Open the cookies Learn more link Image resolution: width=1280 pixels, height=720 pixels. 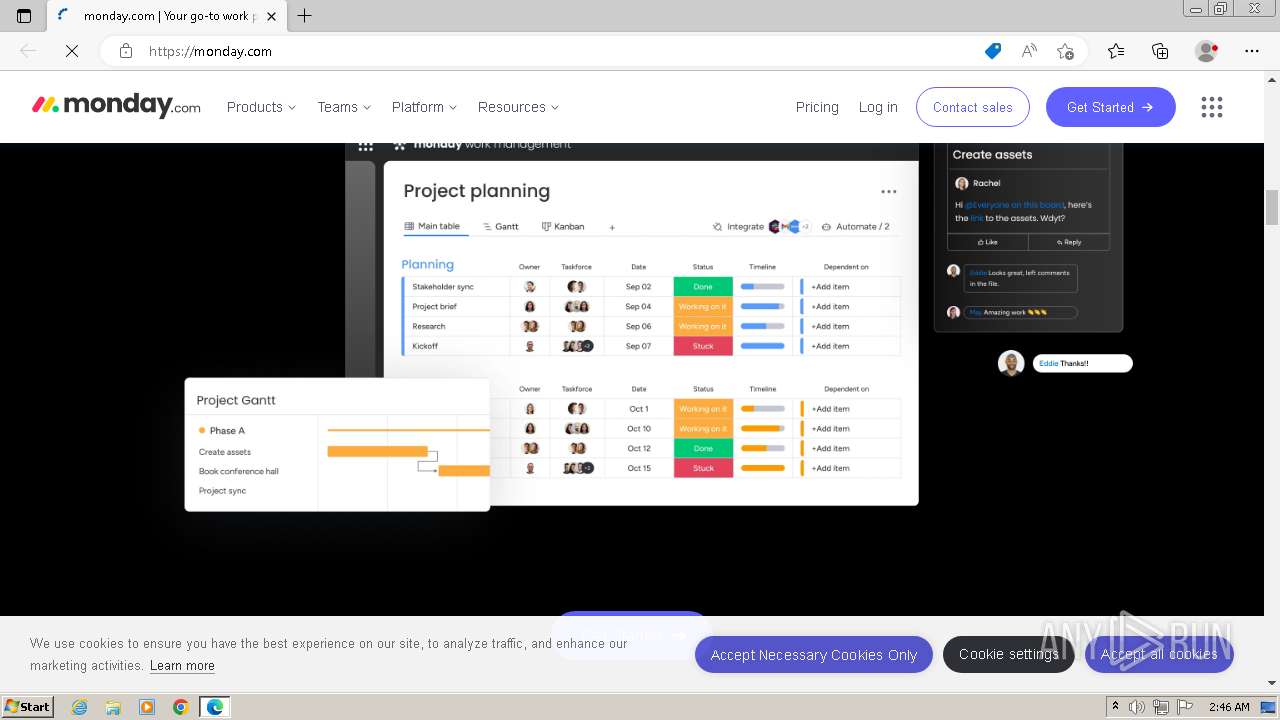click(182, 665)
